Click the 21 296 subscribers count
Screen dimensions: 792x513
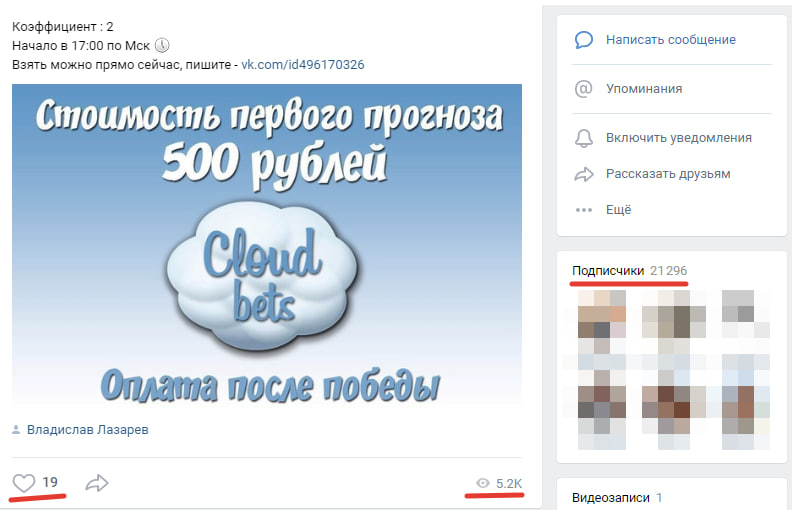668,271
